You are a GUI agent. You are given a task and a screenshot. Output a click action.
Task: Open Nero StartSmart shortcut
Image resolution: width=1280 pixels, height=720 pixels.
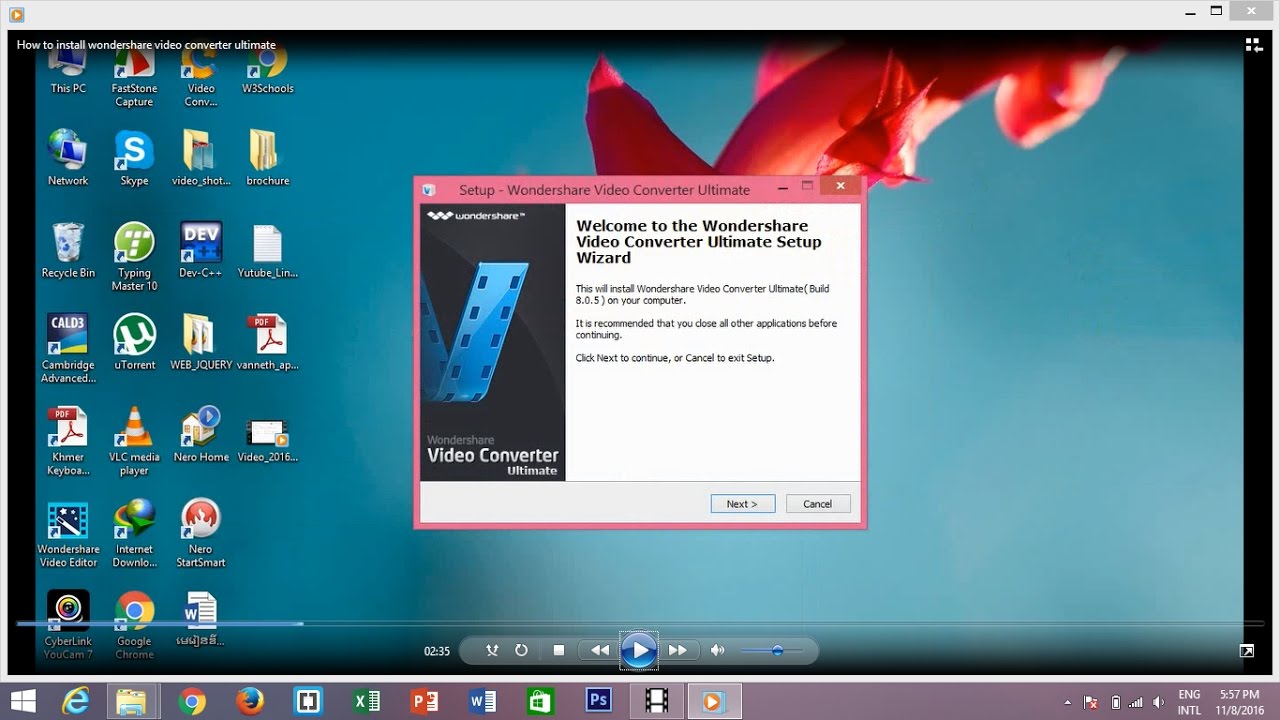201,534
